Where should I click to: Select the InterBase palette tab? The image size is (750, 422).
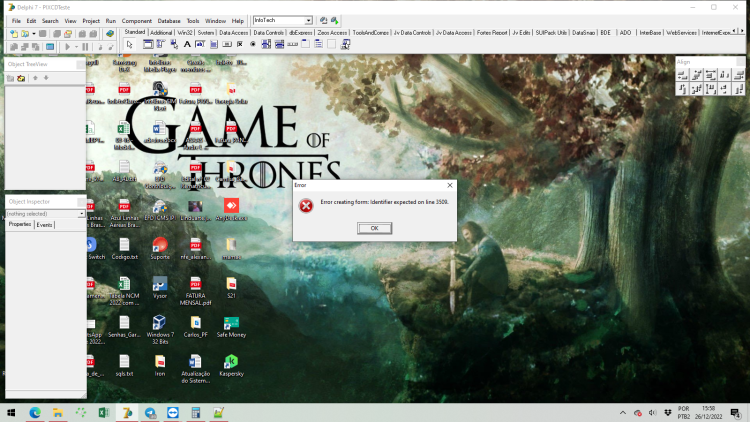pyautogui.click(x=650, y=33)
